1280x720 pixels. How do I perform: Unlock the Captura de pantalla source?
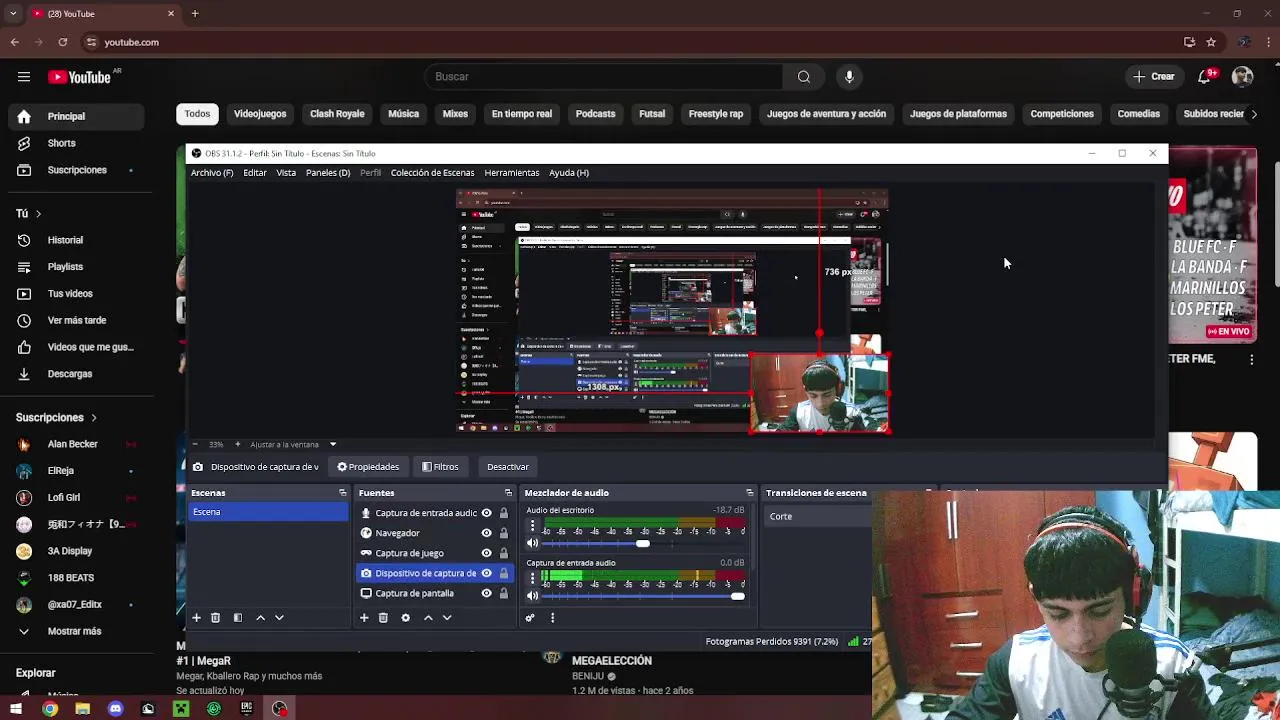coord(503,593)
